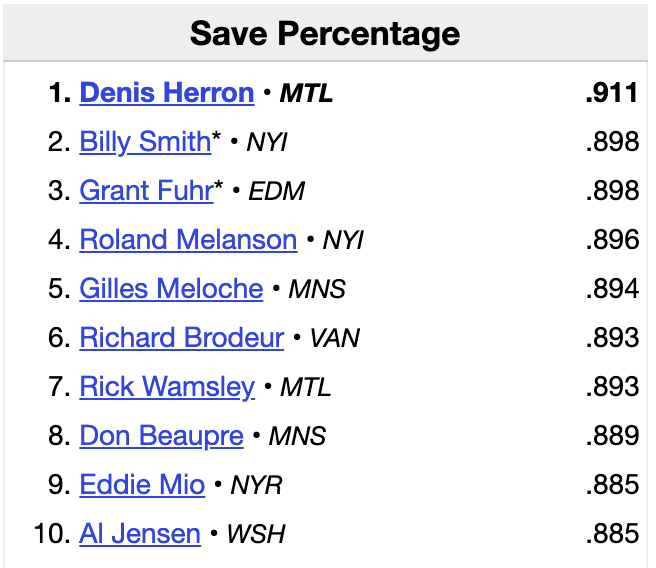
Task: Select the Eddie Mio link
Action: pyautogui.click(x=142, y=485)
